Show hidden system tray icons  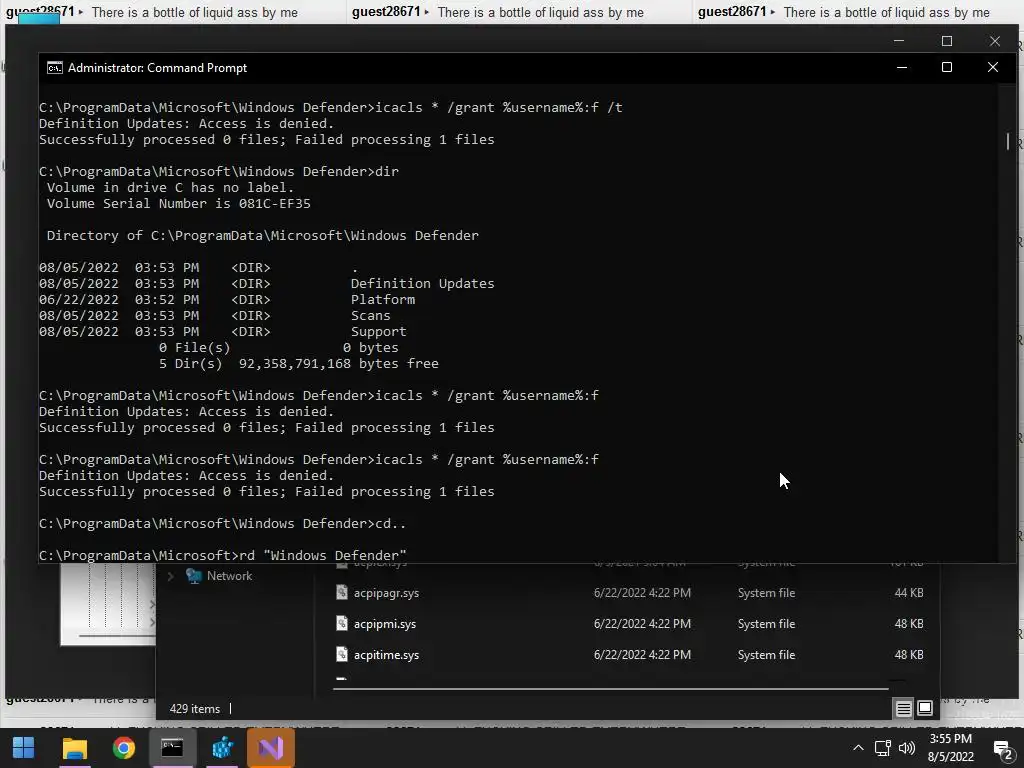858,748
